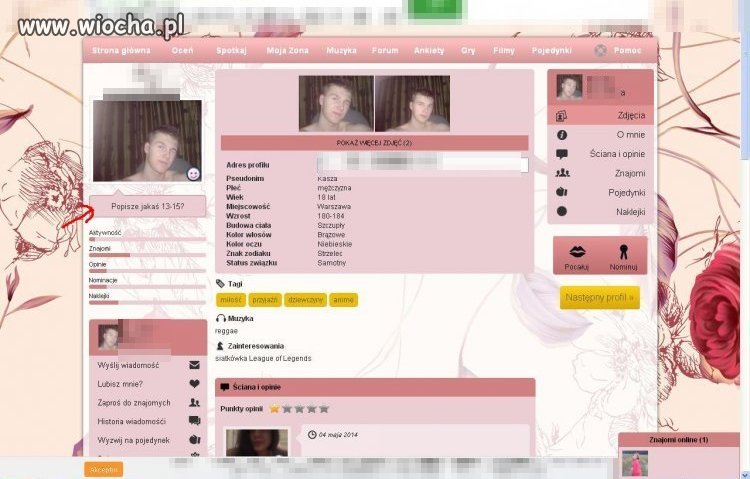Image resolution: width=750 pixels, height=479 pixels.
Task: Open the online friend's avatar thumbnail
Action: (x=635, y=463)
